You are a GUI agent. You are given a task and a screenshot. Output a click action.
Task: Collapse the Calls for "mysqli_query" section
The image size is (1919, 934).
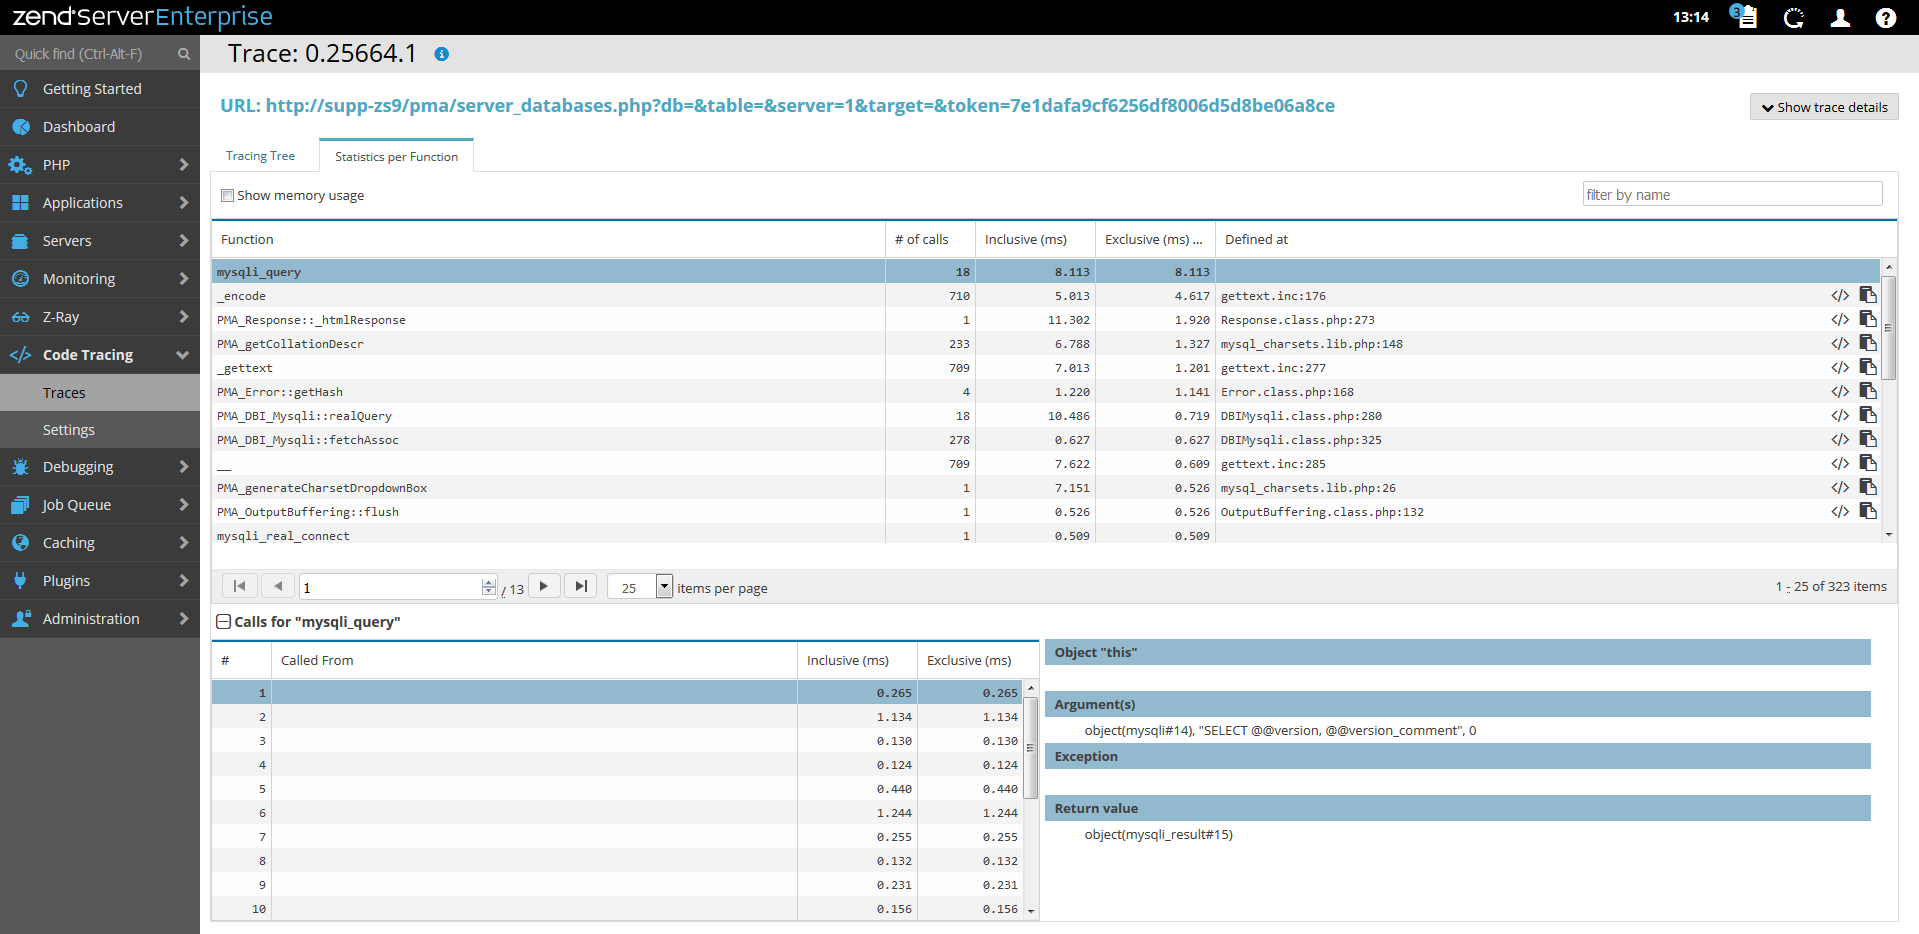[x=224, y=622]
